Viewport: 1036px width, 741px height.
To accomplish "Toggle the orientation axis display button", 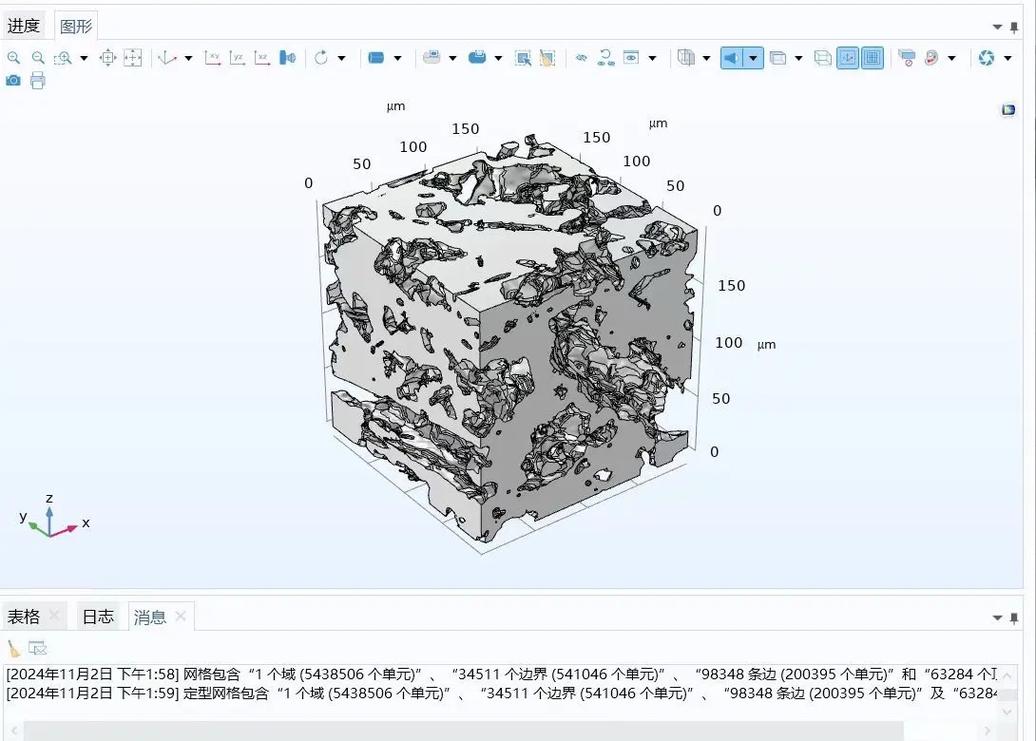I will pyautogui.click(x=848, y=58).
